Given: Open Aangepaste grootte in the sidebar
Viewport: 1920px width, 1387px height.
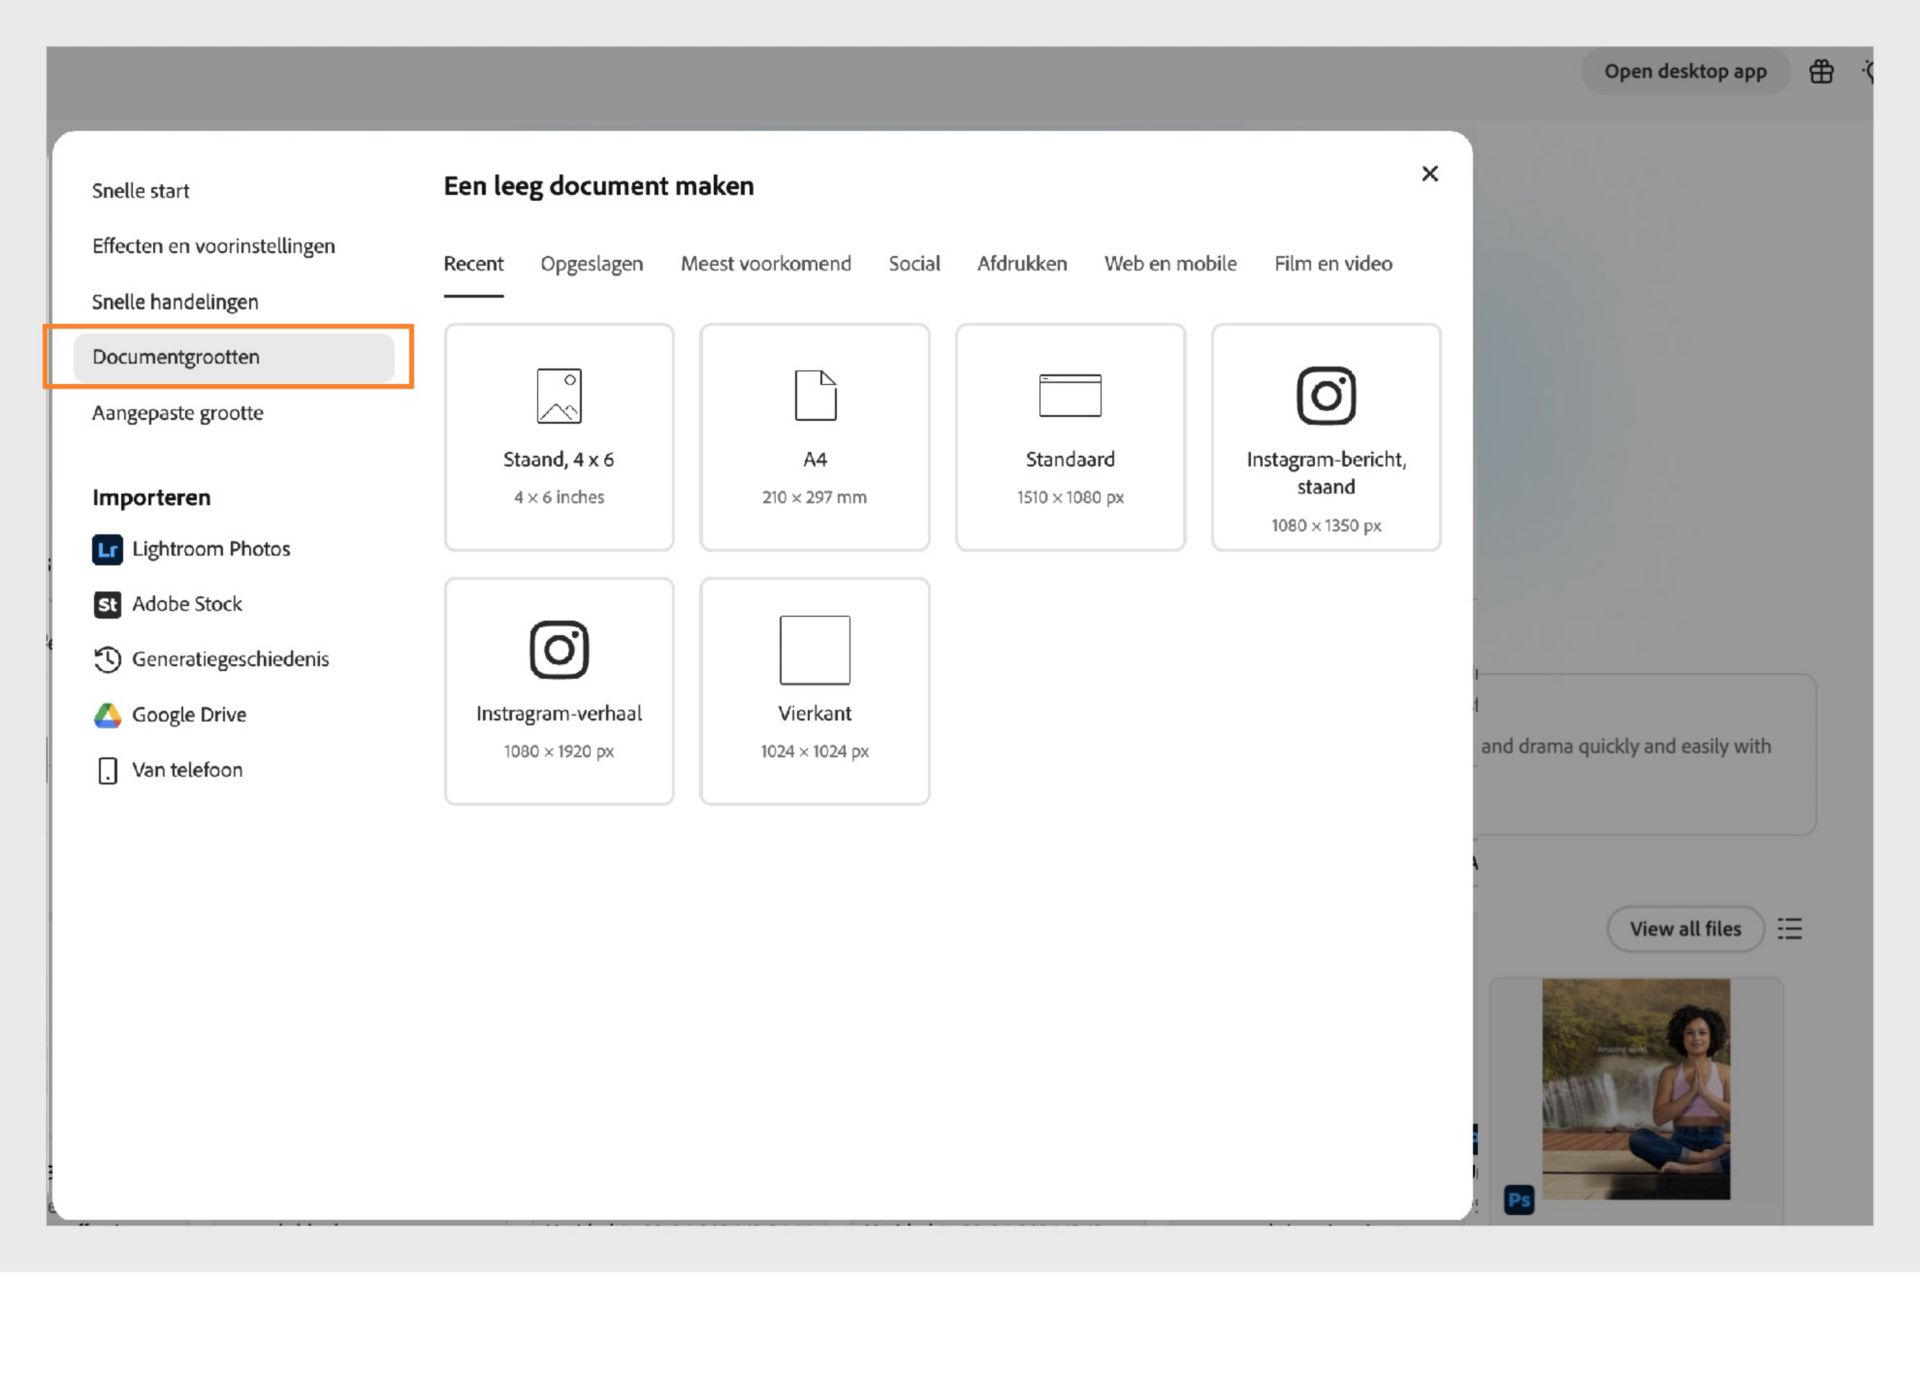Looking at the screenshot, I should (x=178, y=413).
